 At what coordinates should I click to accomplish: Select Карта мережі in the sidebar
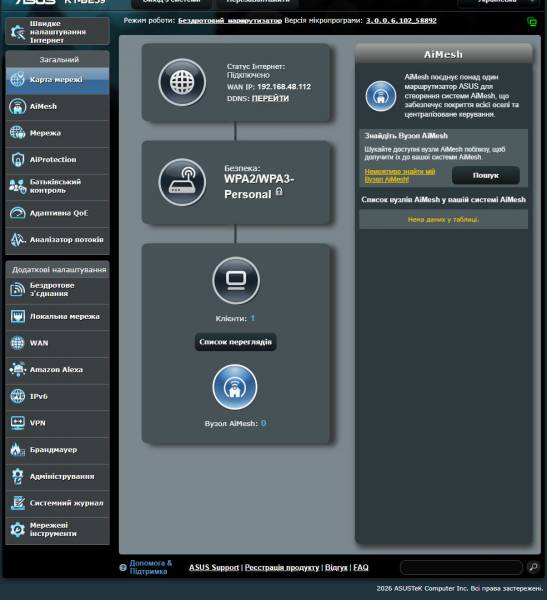tap(58, 81)
